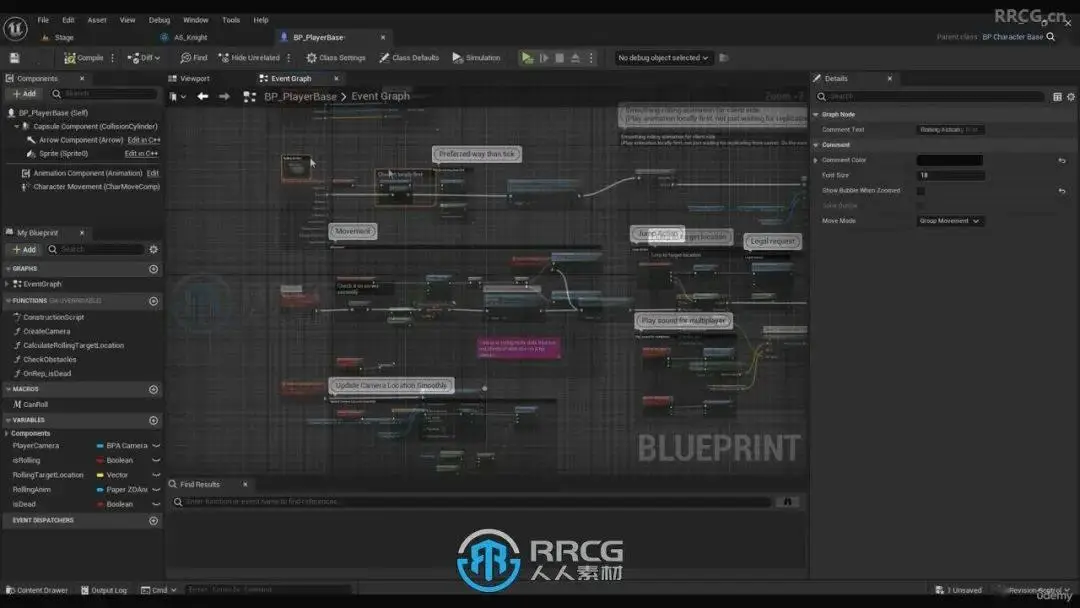The height and width of the screenshot is (608, 1080).
Task: Open the graph bookmarks dropdown
Action: (x=178, y=96)
